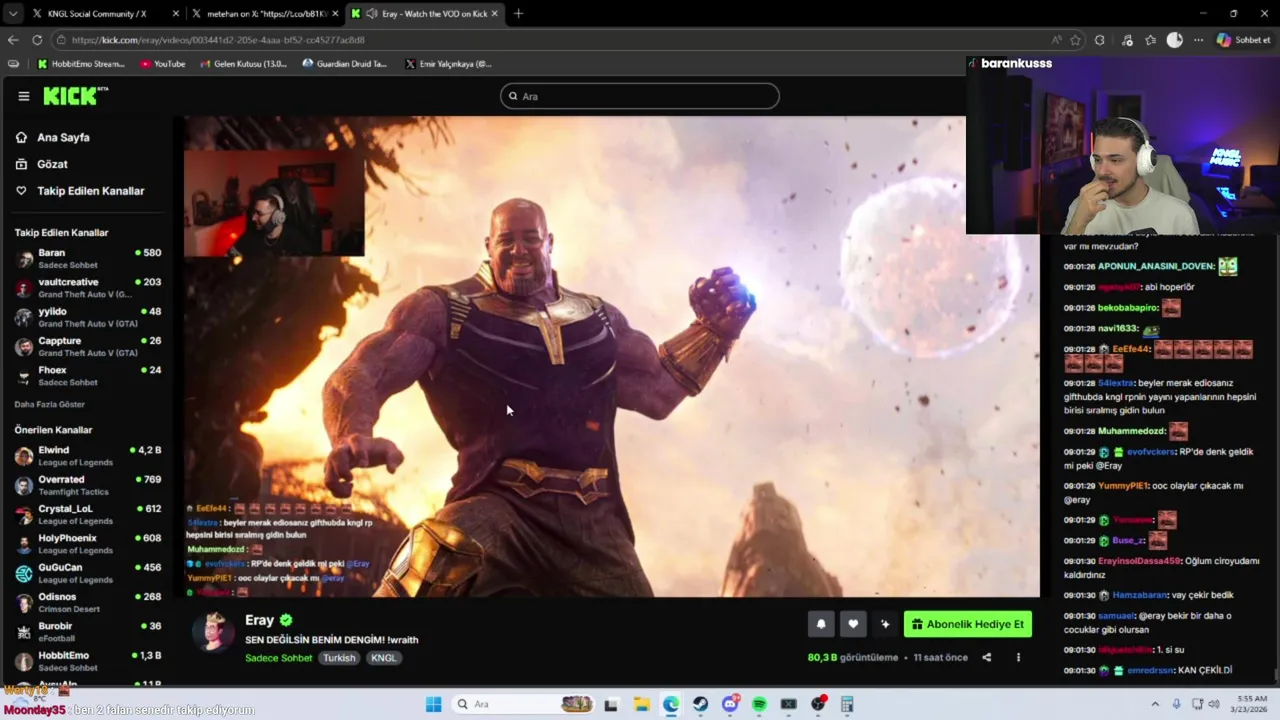The height and width of the screenshot is (720, 1280).
Task: Open Elwind recommended channel
Action: [x=88, y=456]
